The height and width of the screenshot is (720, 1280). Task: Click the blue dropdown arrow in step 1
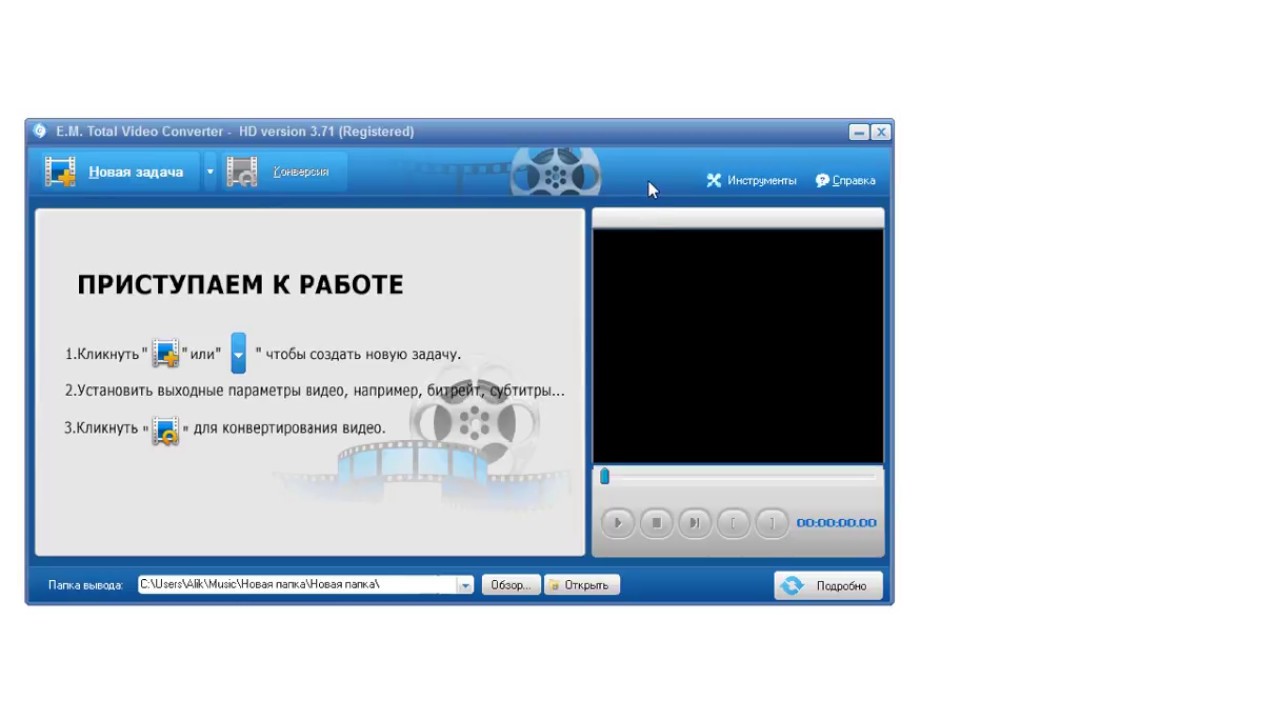pyautogui.click(x=238, y=353)
